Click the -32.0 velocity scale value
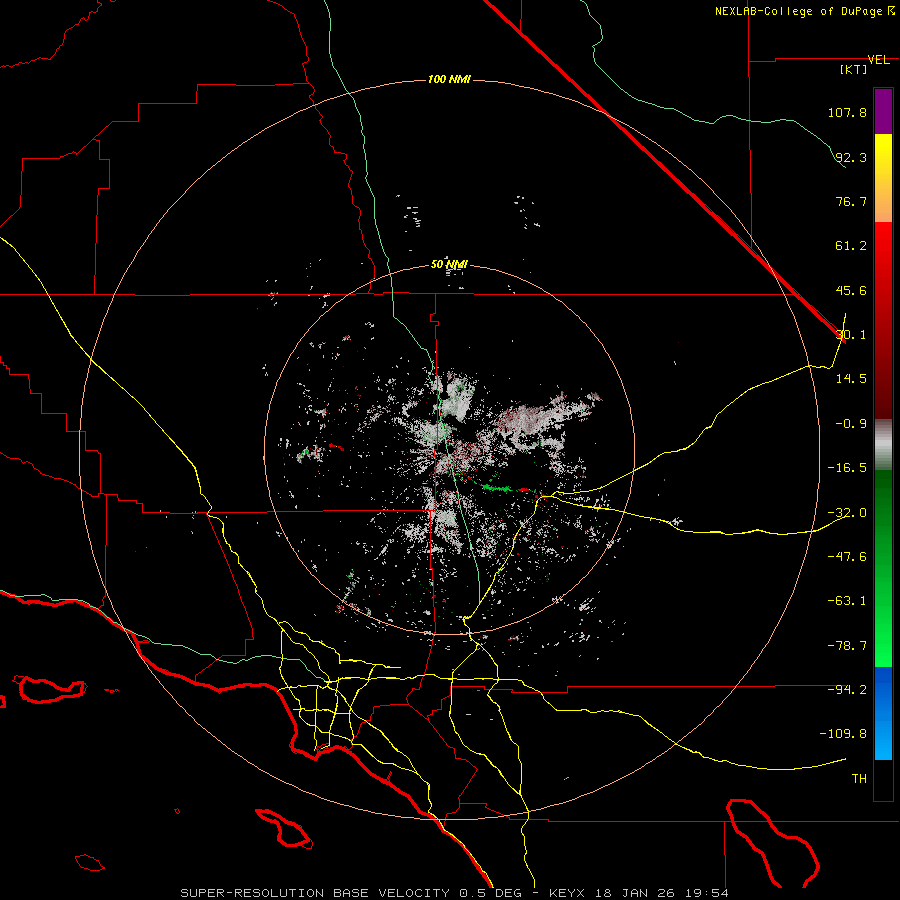 click(847, 512)
